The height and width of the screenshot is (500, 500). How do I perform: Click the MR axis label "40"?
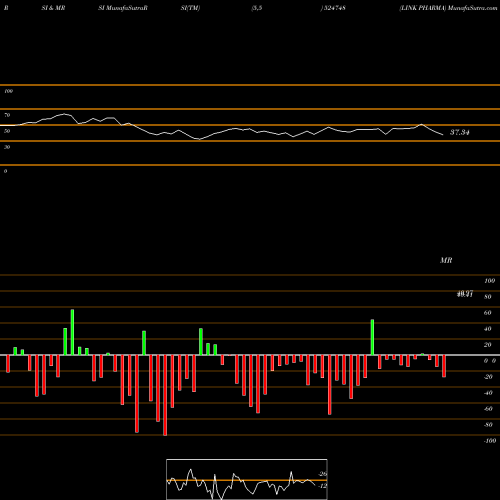click(488, 329)
